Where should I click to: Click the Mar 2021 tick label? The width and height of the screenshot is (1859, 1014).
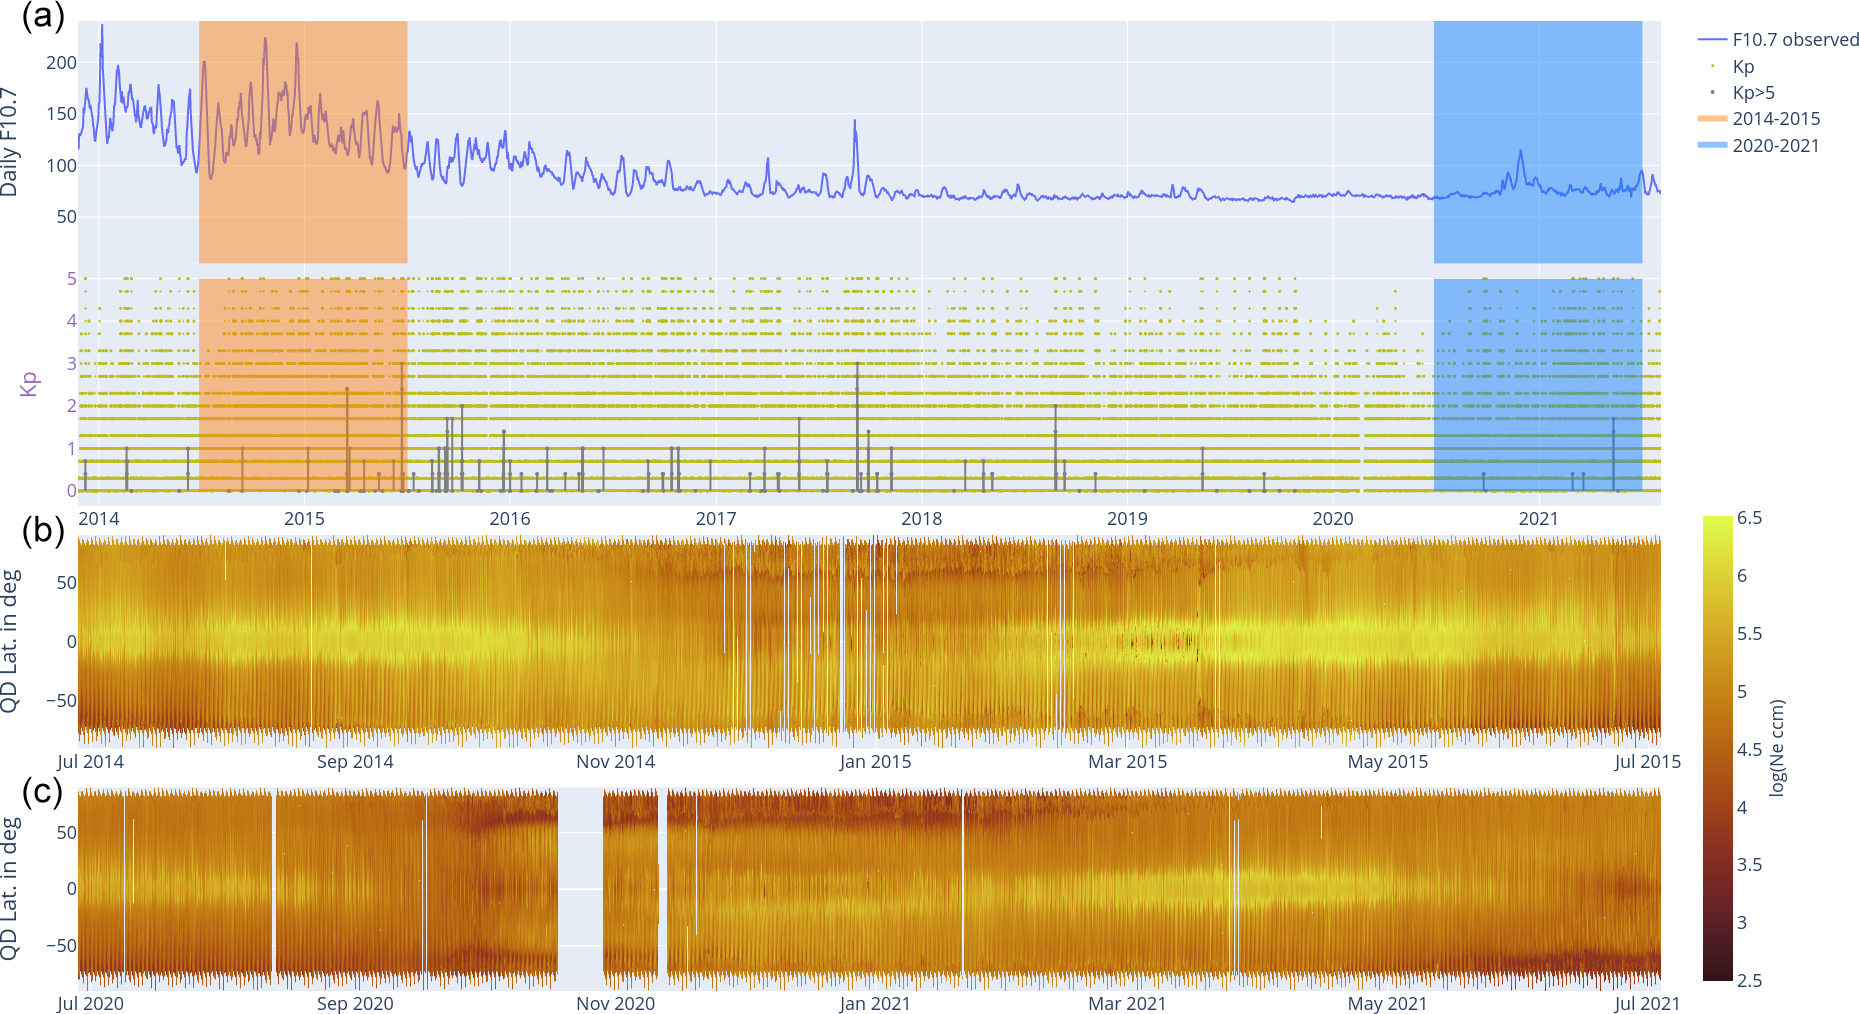1127,1004
